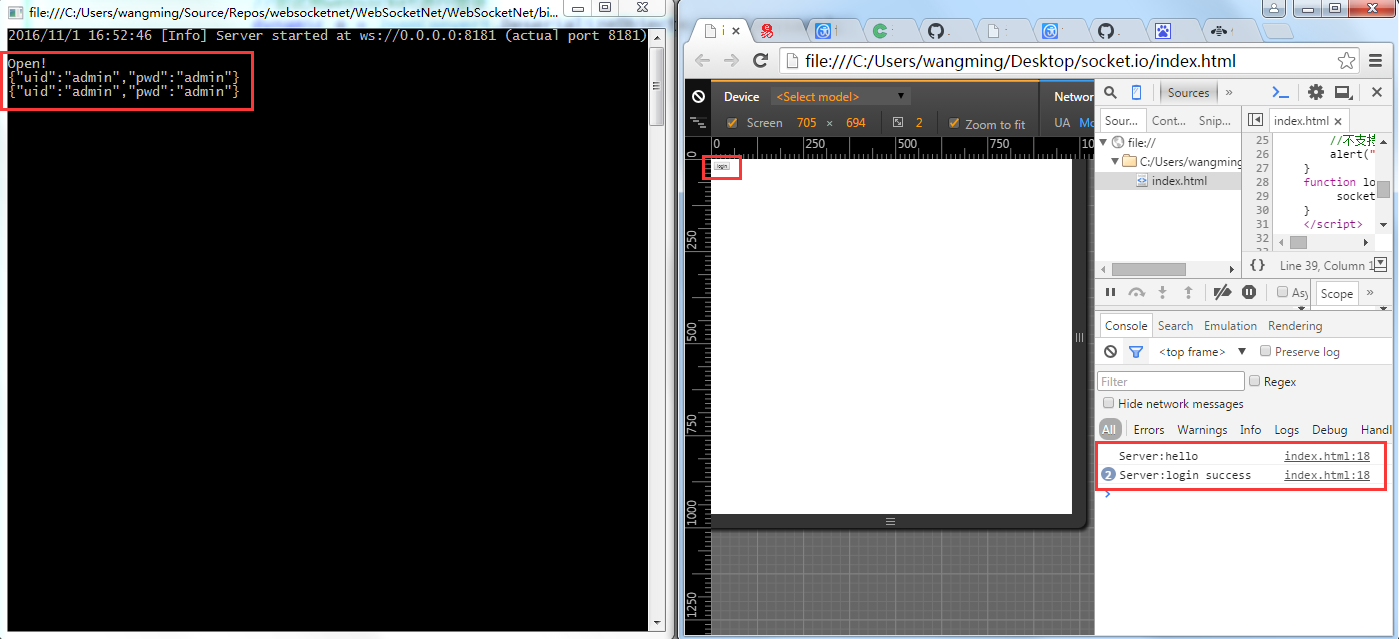This screenshot has width=1399, height=639.
Task: Bookmark this page with star icon
Action: pyautogui.click(x=1346, y=60)
